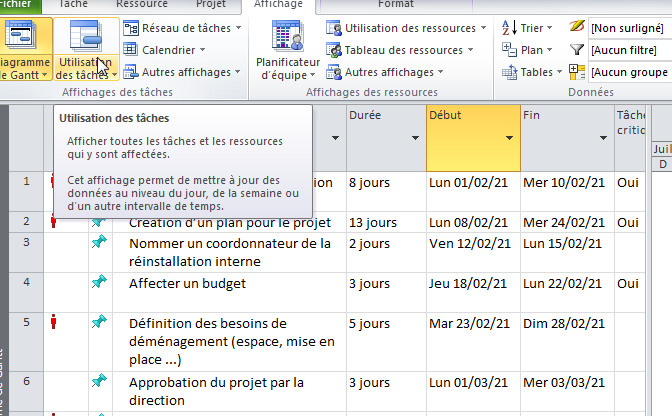Select the row 6 header
This screenshot has width=672, height=416.
(x=26, y=381)
